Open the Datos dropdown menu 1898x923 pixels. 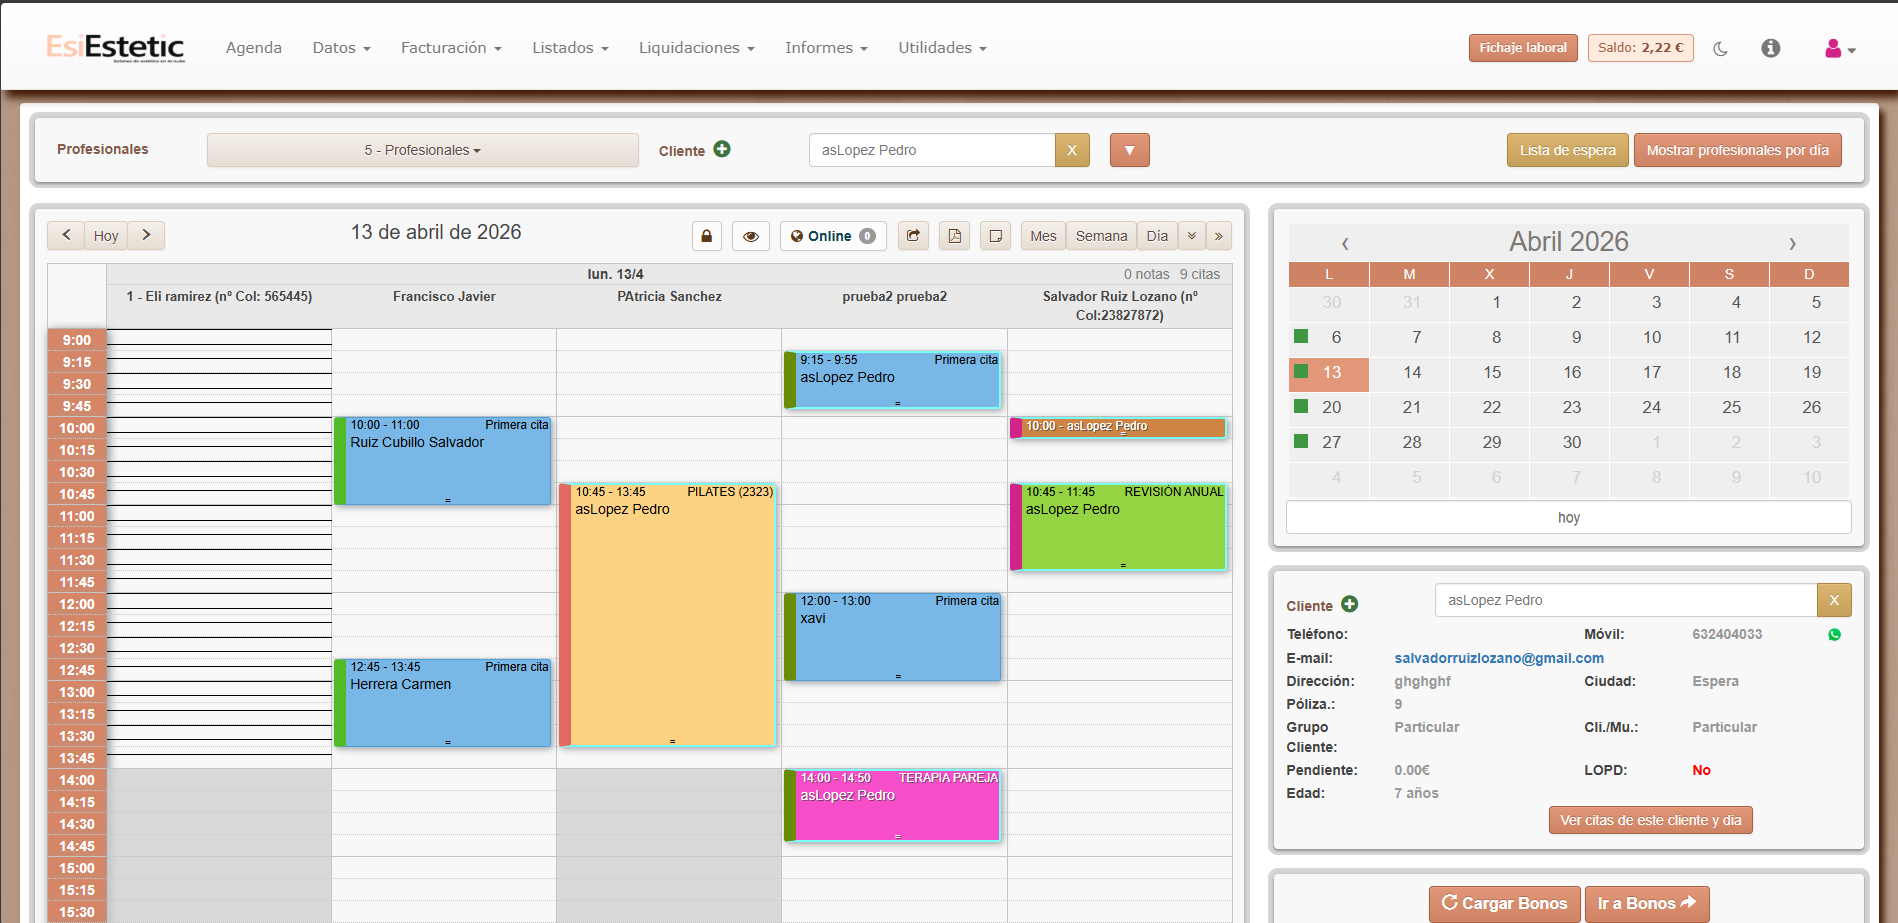point(341,48)
